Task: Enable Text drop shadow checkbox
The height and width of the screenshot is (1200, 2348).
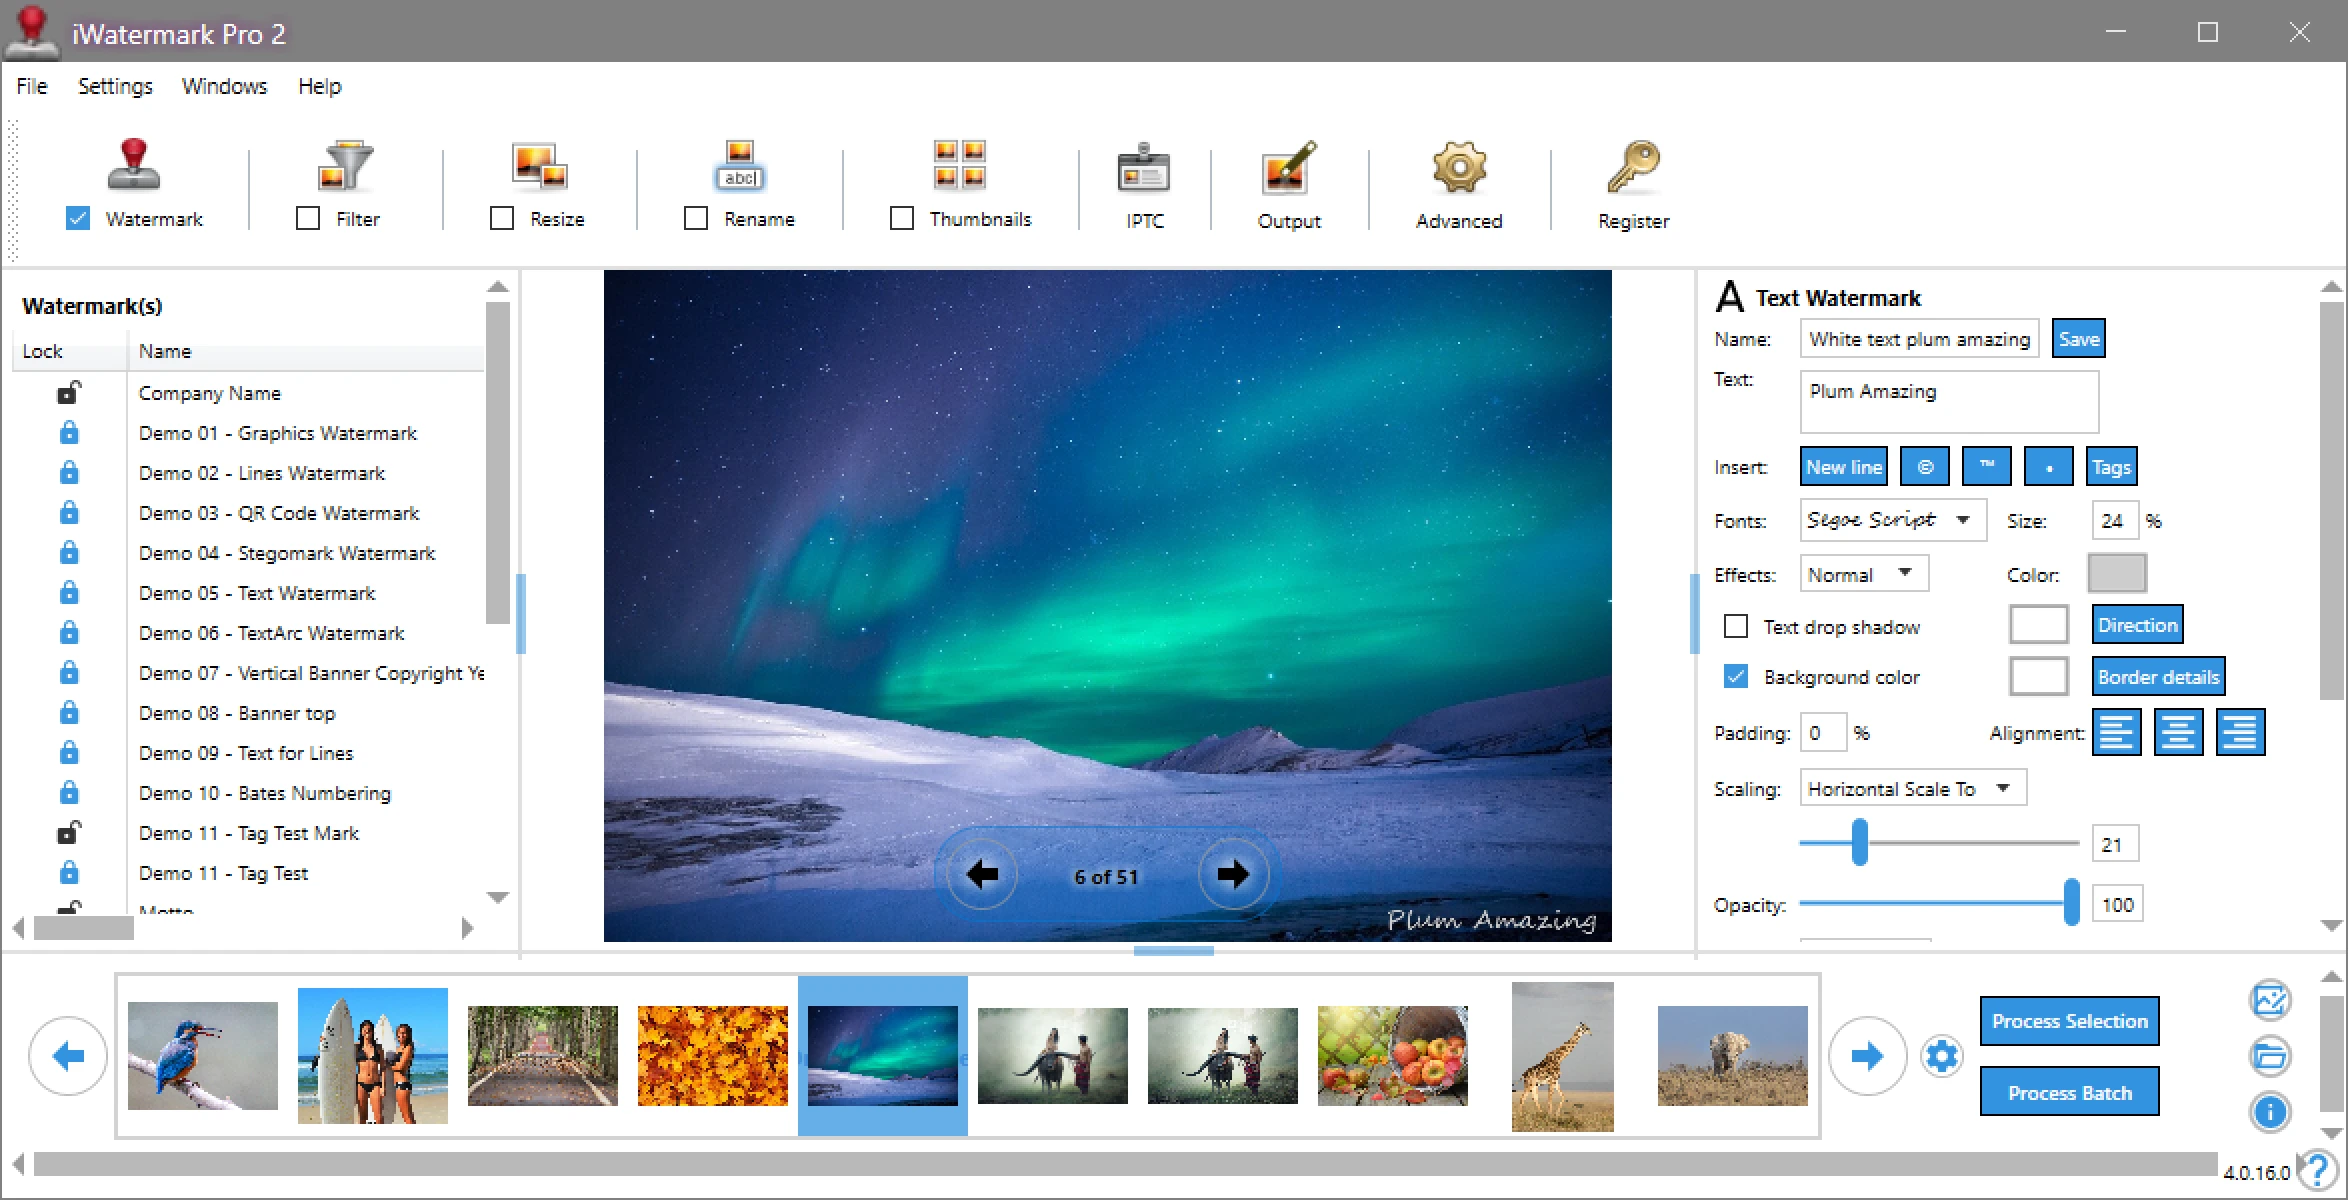Action: coord(1736,626)
